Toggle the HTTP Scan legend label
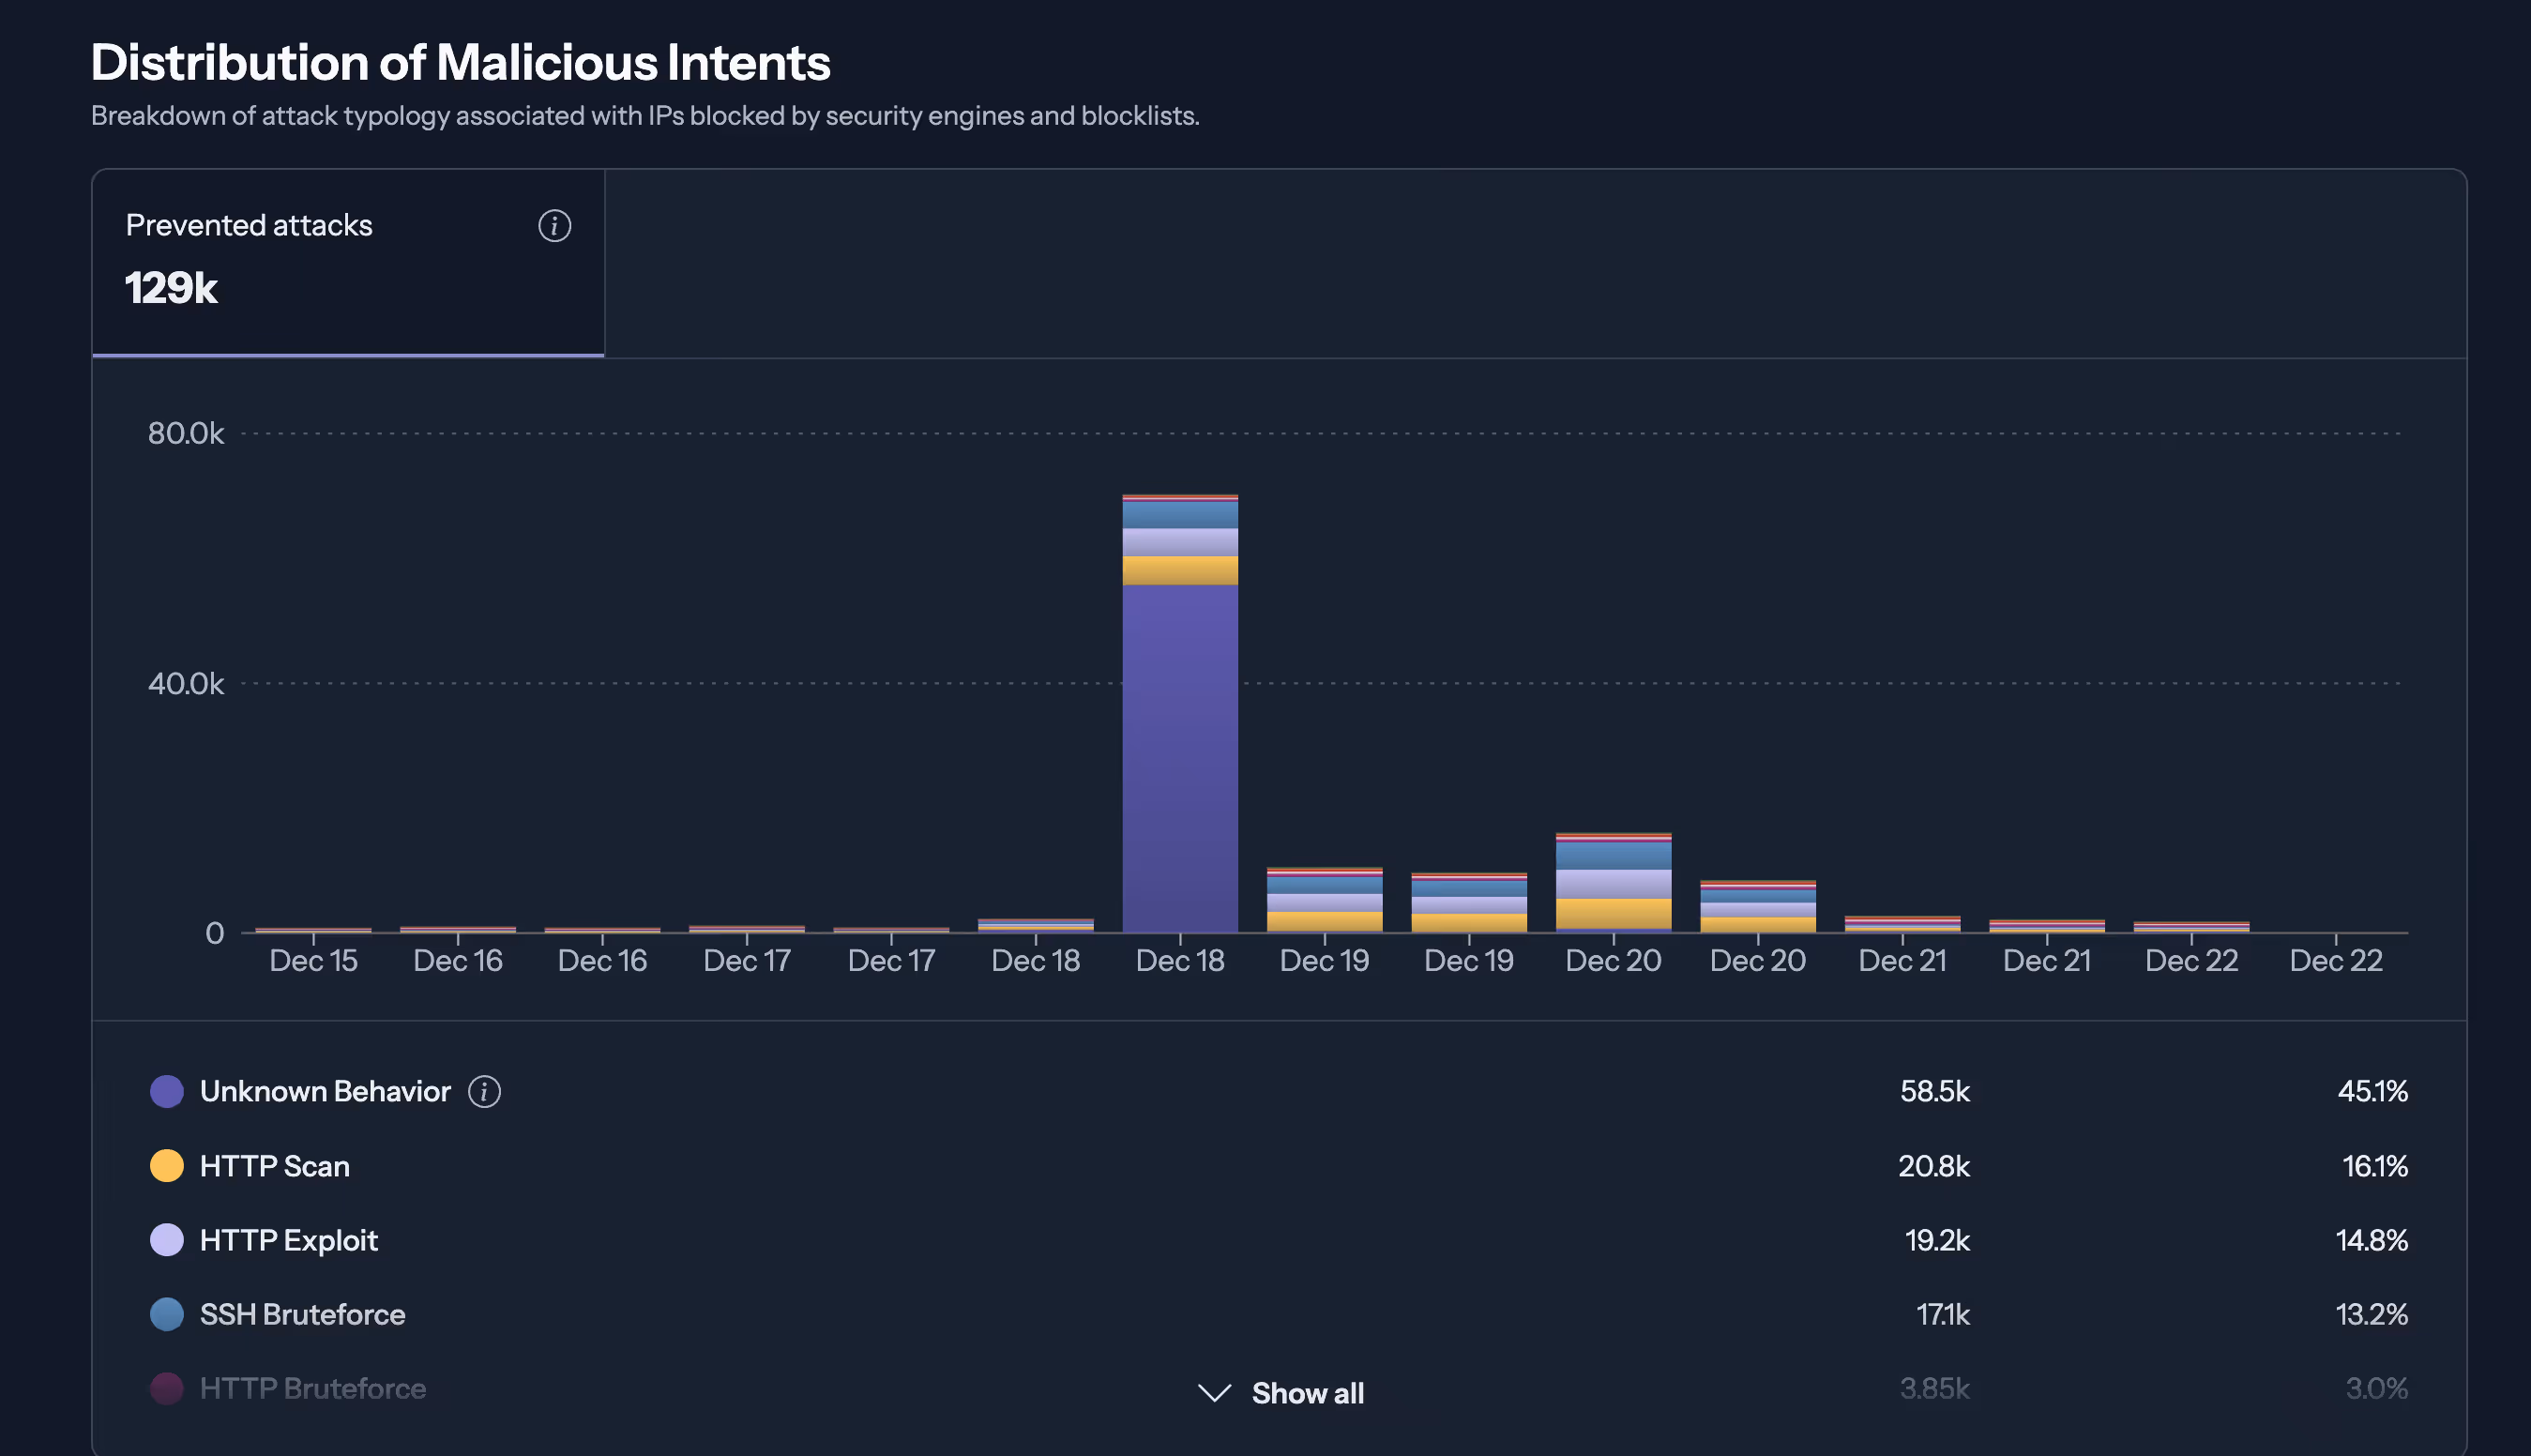This screenshot has width=2531, height=1456. pos(275,1166)
